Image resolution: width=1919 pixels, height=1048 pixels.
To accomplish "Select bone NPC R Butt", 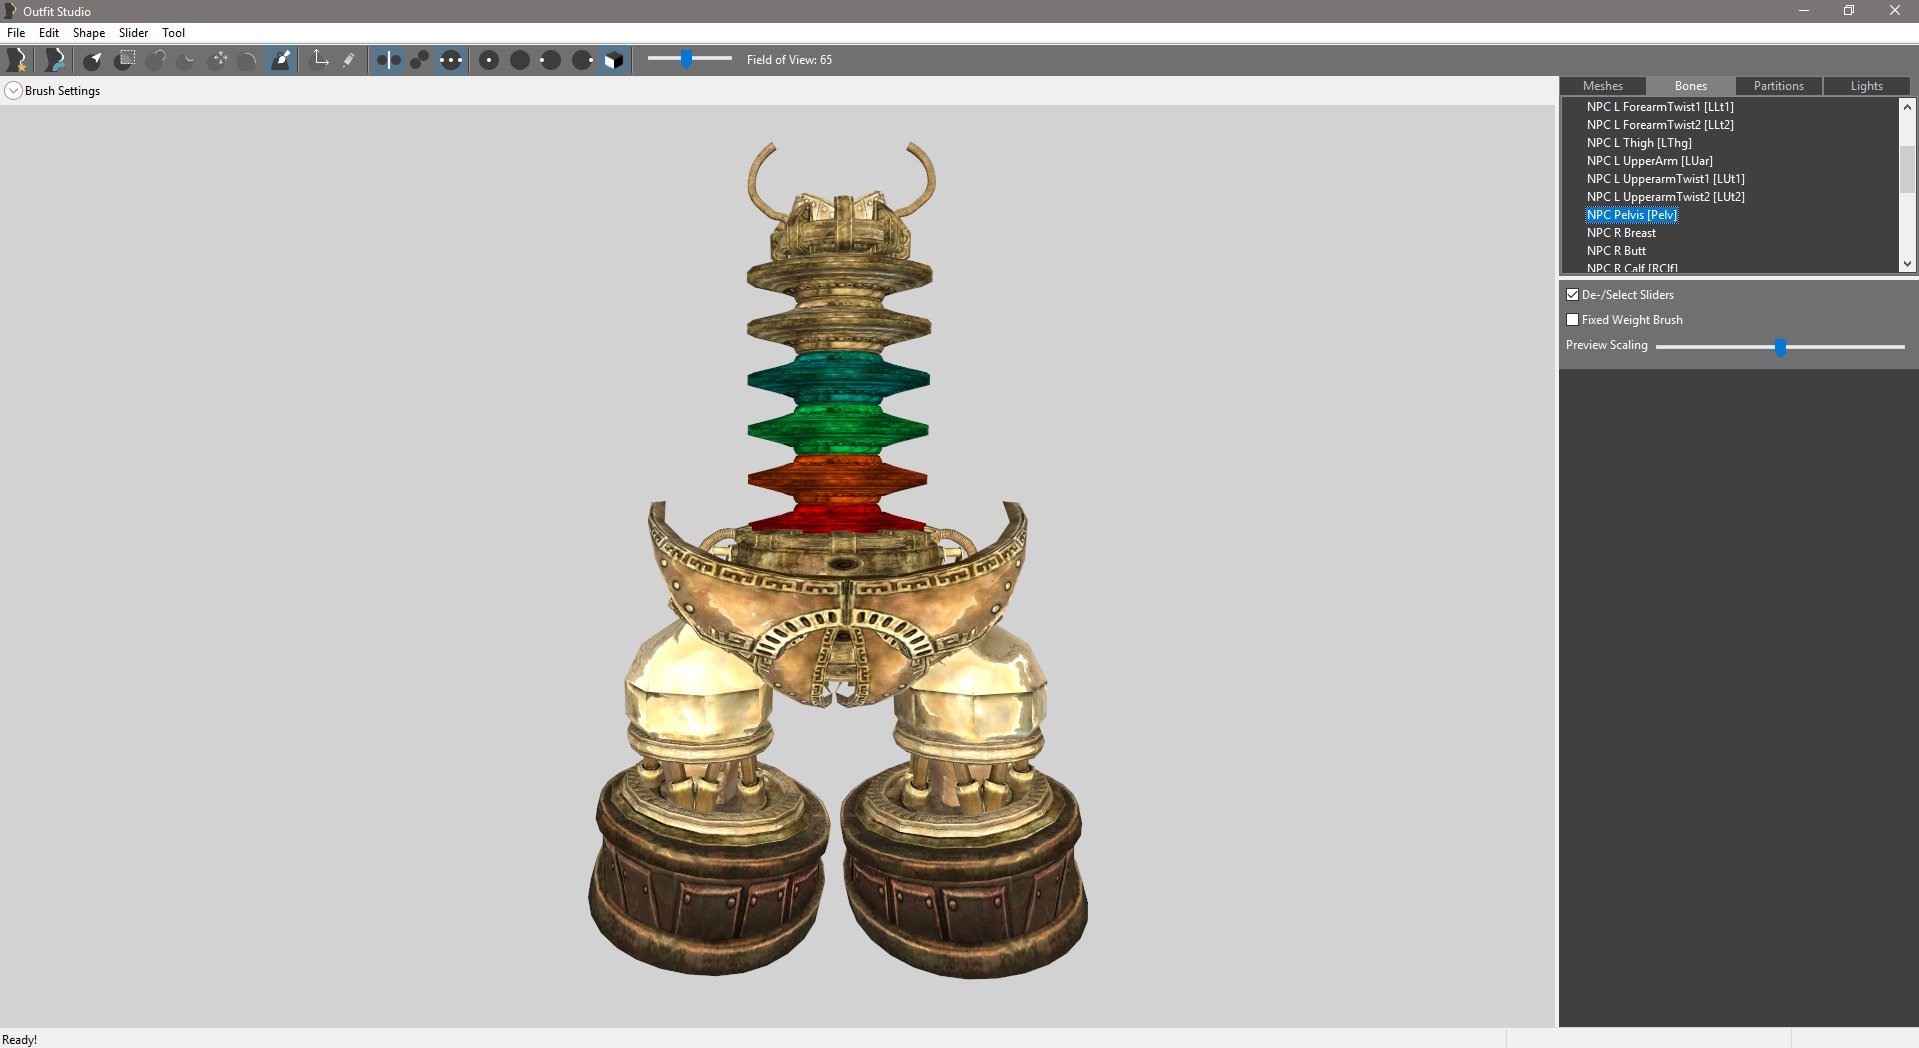I will click(1616, 251).
